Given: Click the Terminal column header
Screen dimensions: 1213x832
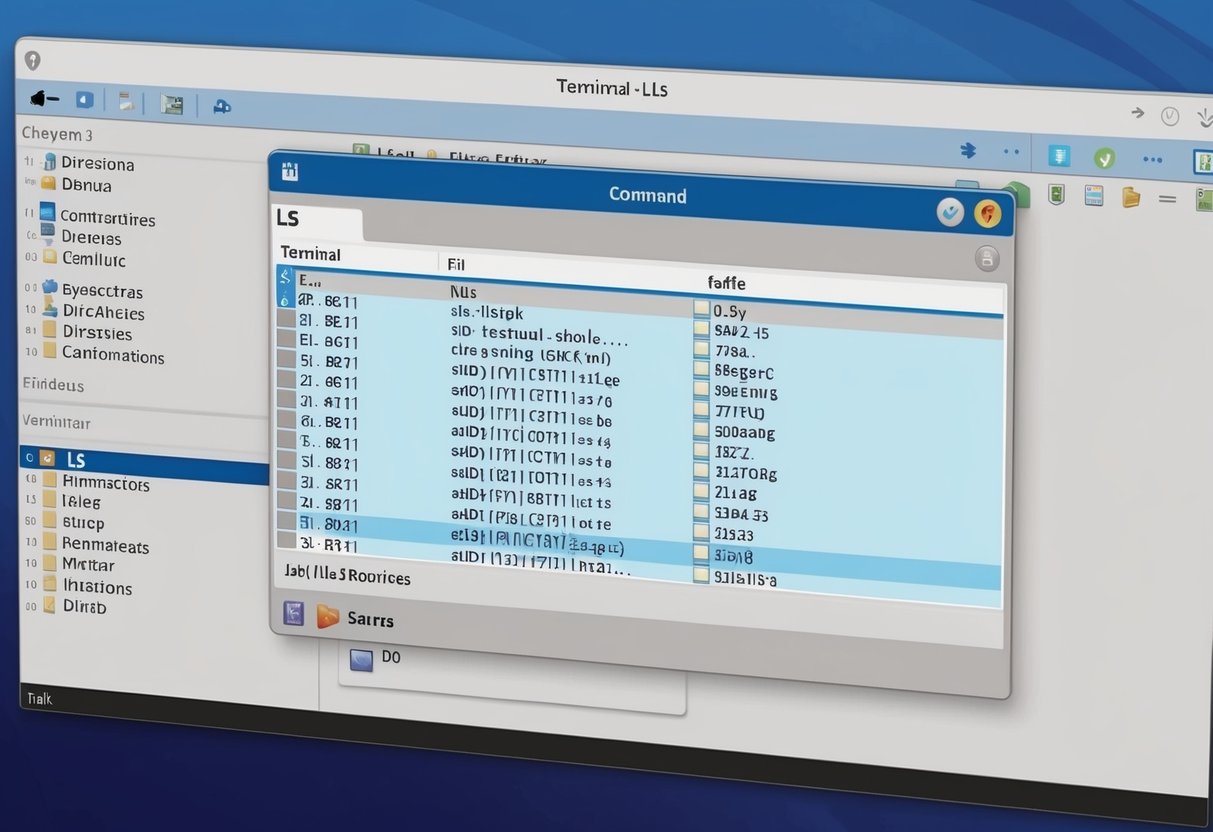Looking at the screenshot, I should [x=310, y=254].
